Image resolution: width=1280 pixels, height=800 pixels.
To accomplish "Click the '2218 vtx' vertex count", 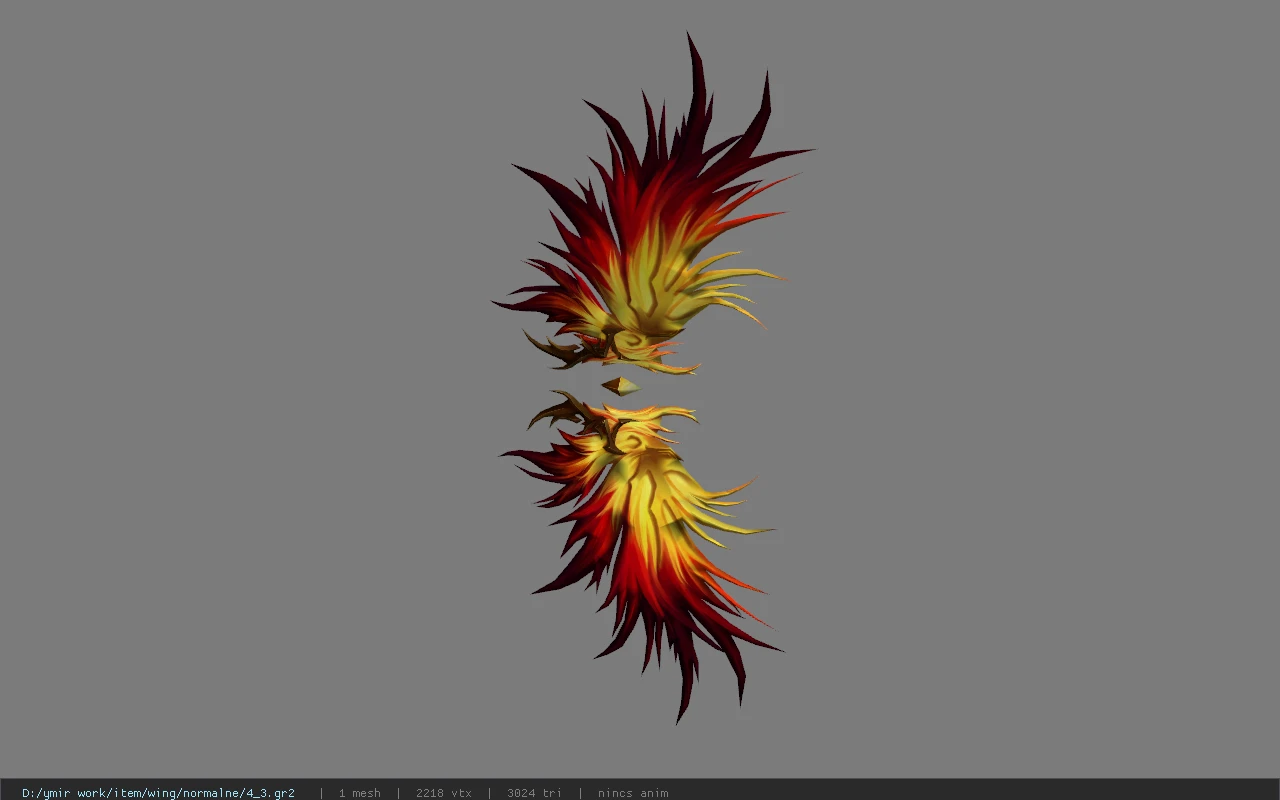I will click(x=443, y=793).
